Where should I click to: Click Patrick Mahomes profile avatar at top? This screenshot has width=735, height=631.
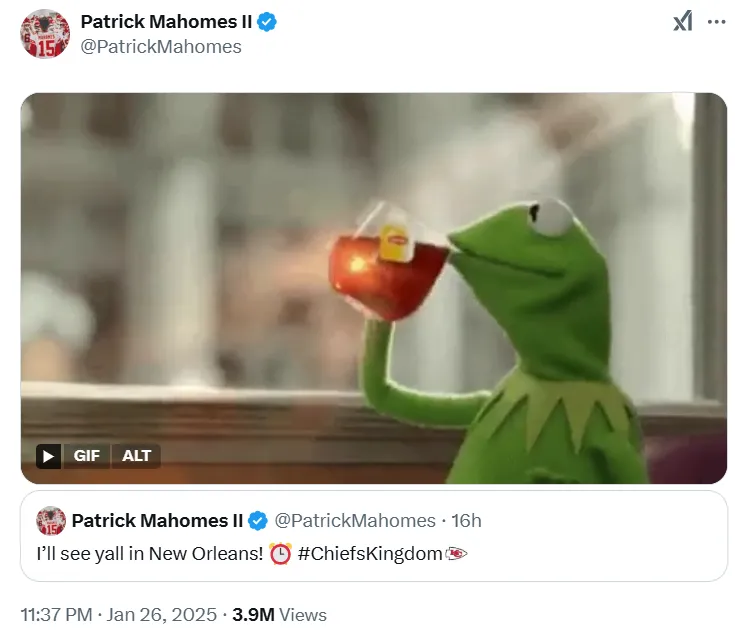(x=45, y=34)
